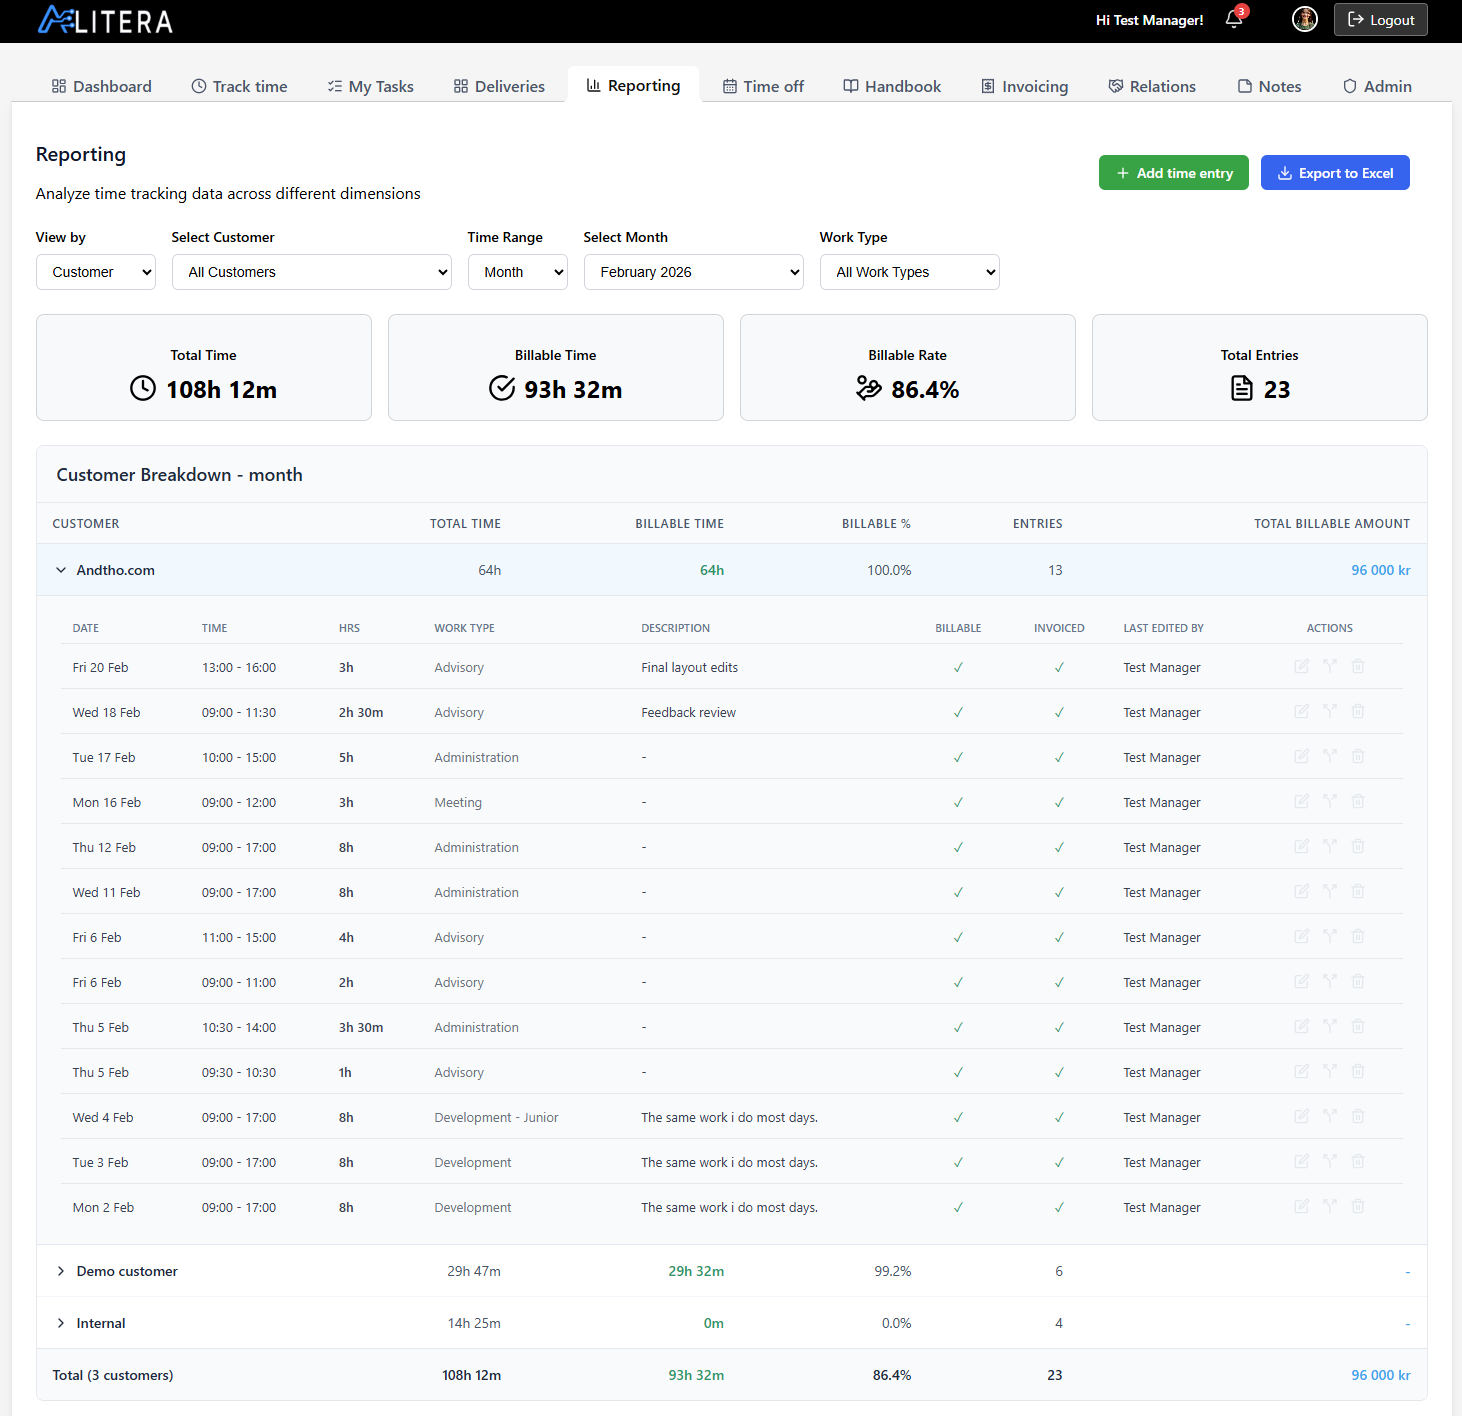Viewport: 1462px width, 1416px height.
Task: Split the Thu 12 Feb entry
Action: [x=1330, y=846]
